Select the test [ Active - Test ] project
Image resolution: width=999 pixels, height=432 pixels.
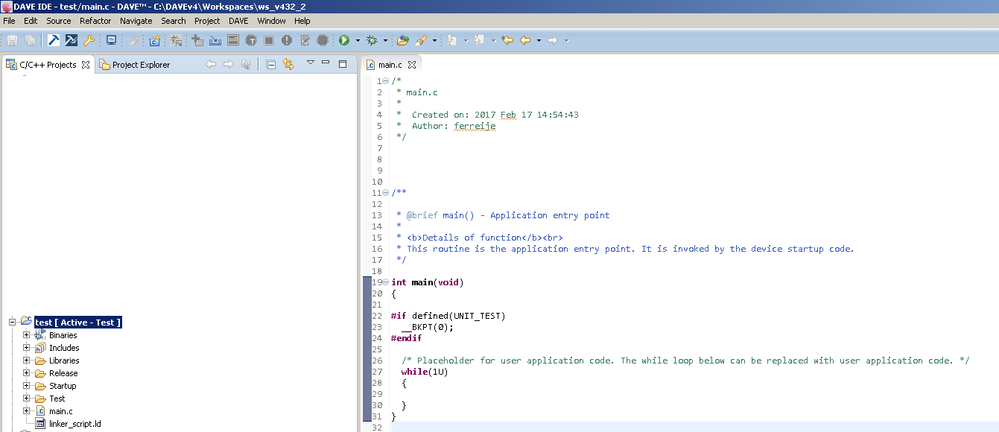point(78,322)
